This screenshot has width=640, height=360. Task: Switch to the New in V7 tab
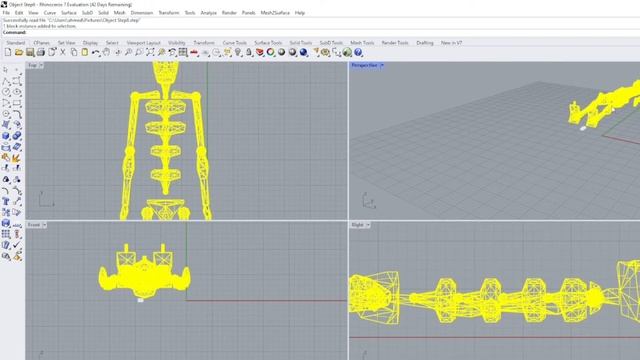(451, 43)
